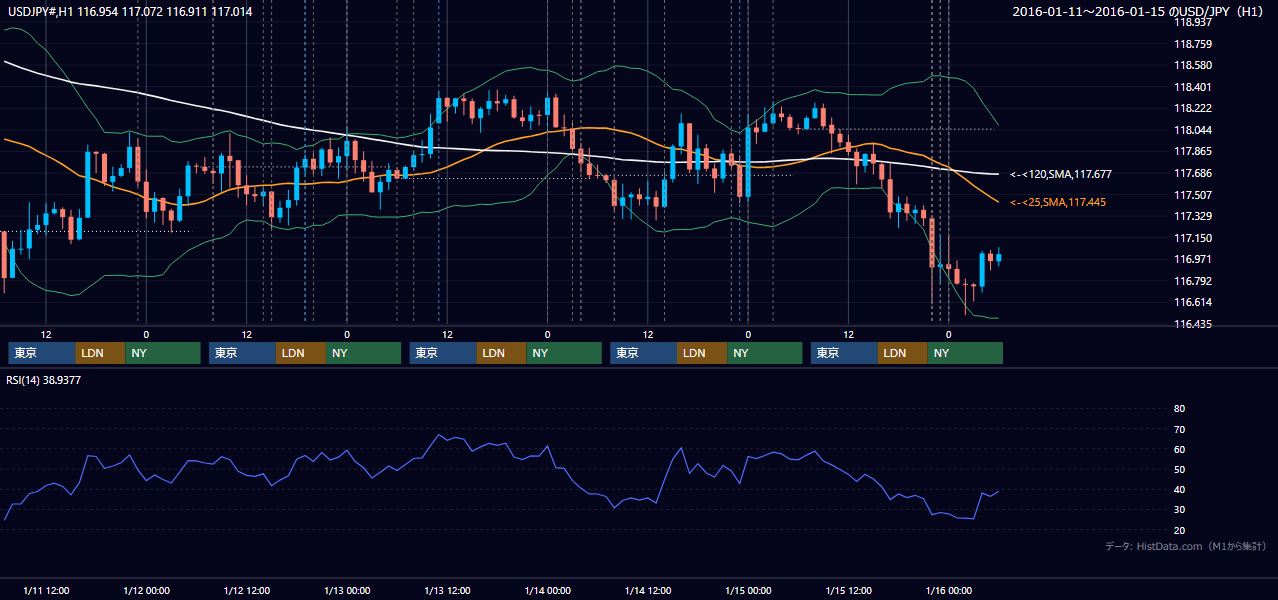Click the 1/11 12:00 time label
Screen dimensions: 1278x600
pos(46,591)
